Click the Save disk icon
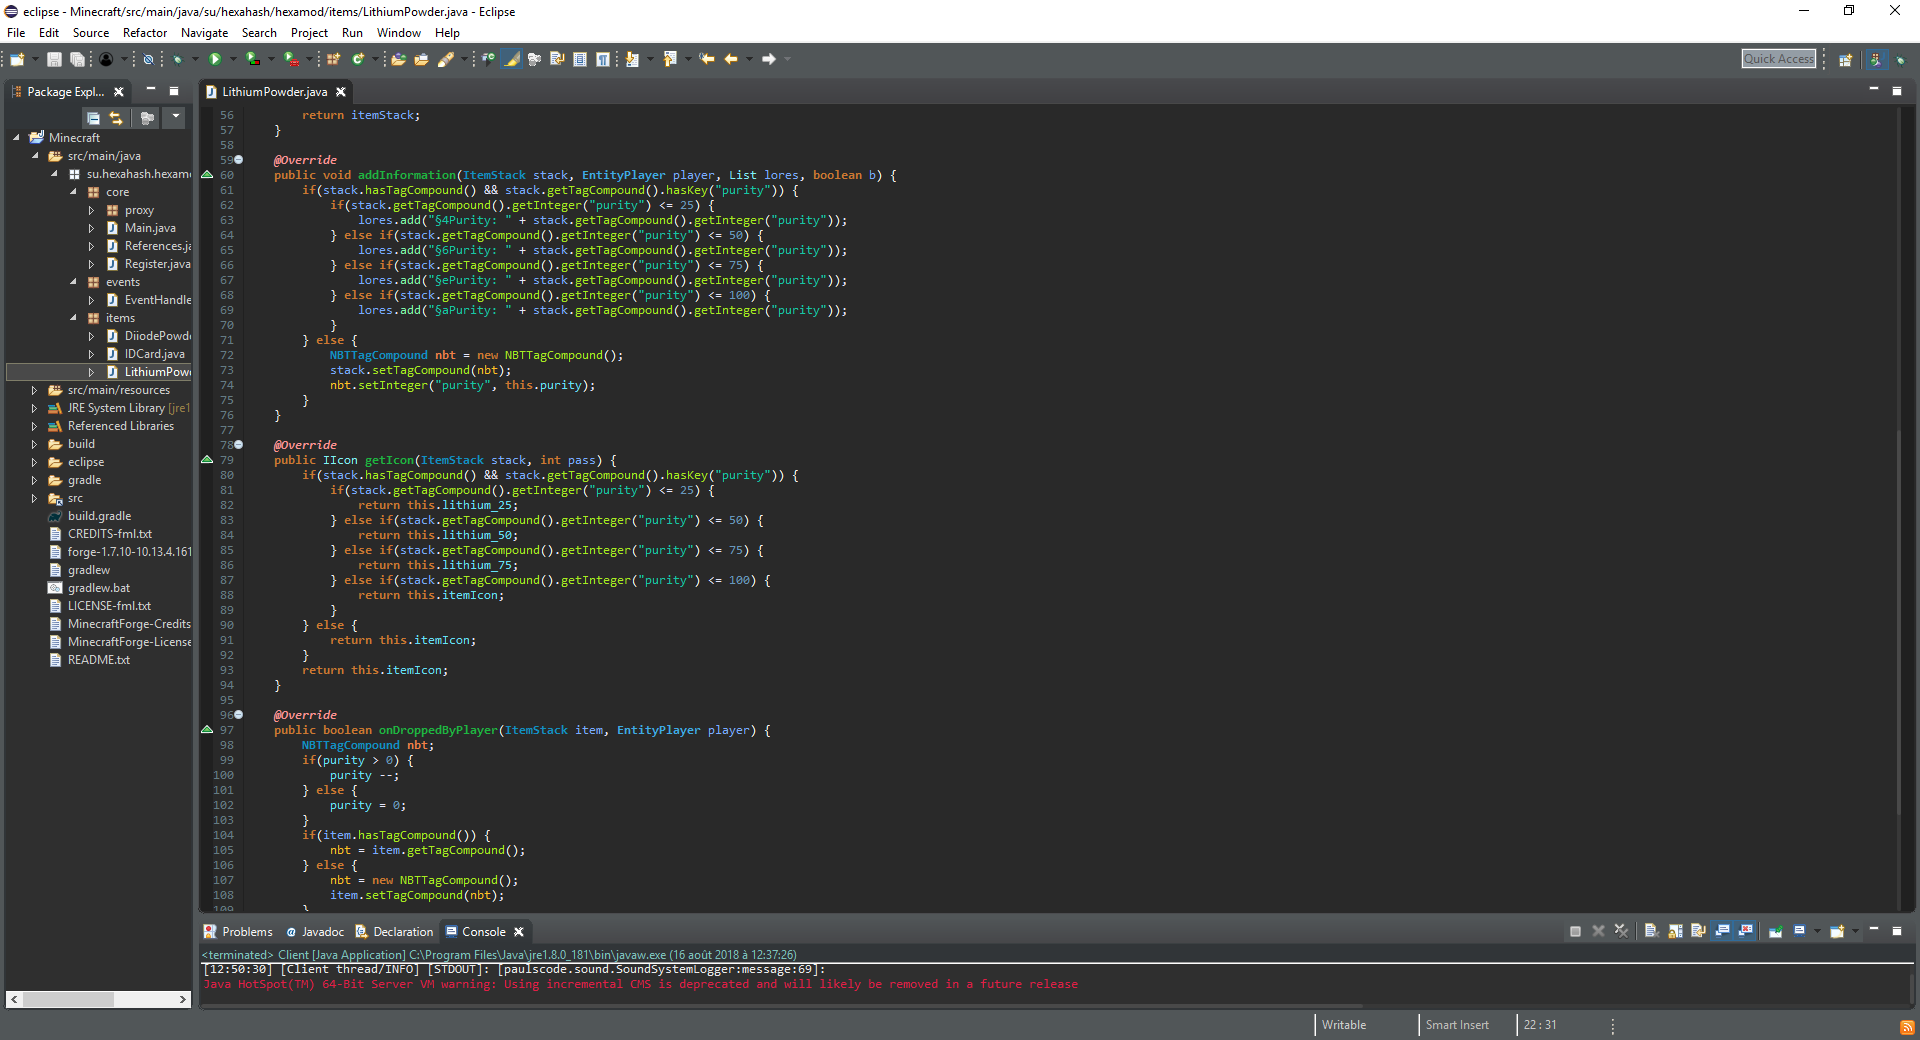Viewport: 1920px width, 1040px height. (55, 60)
